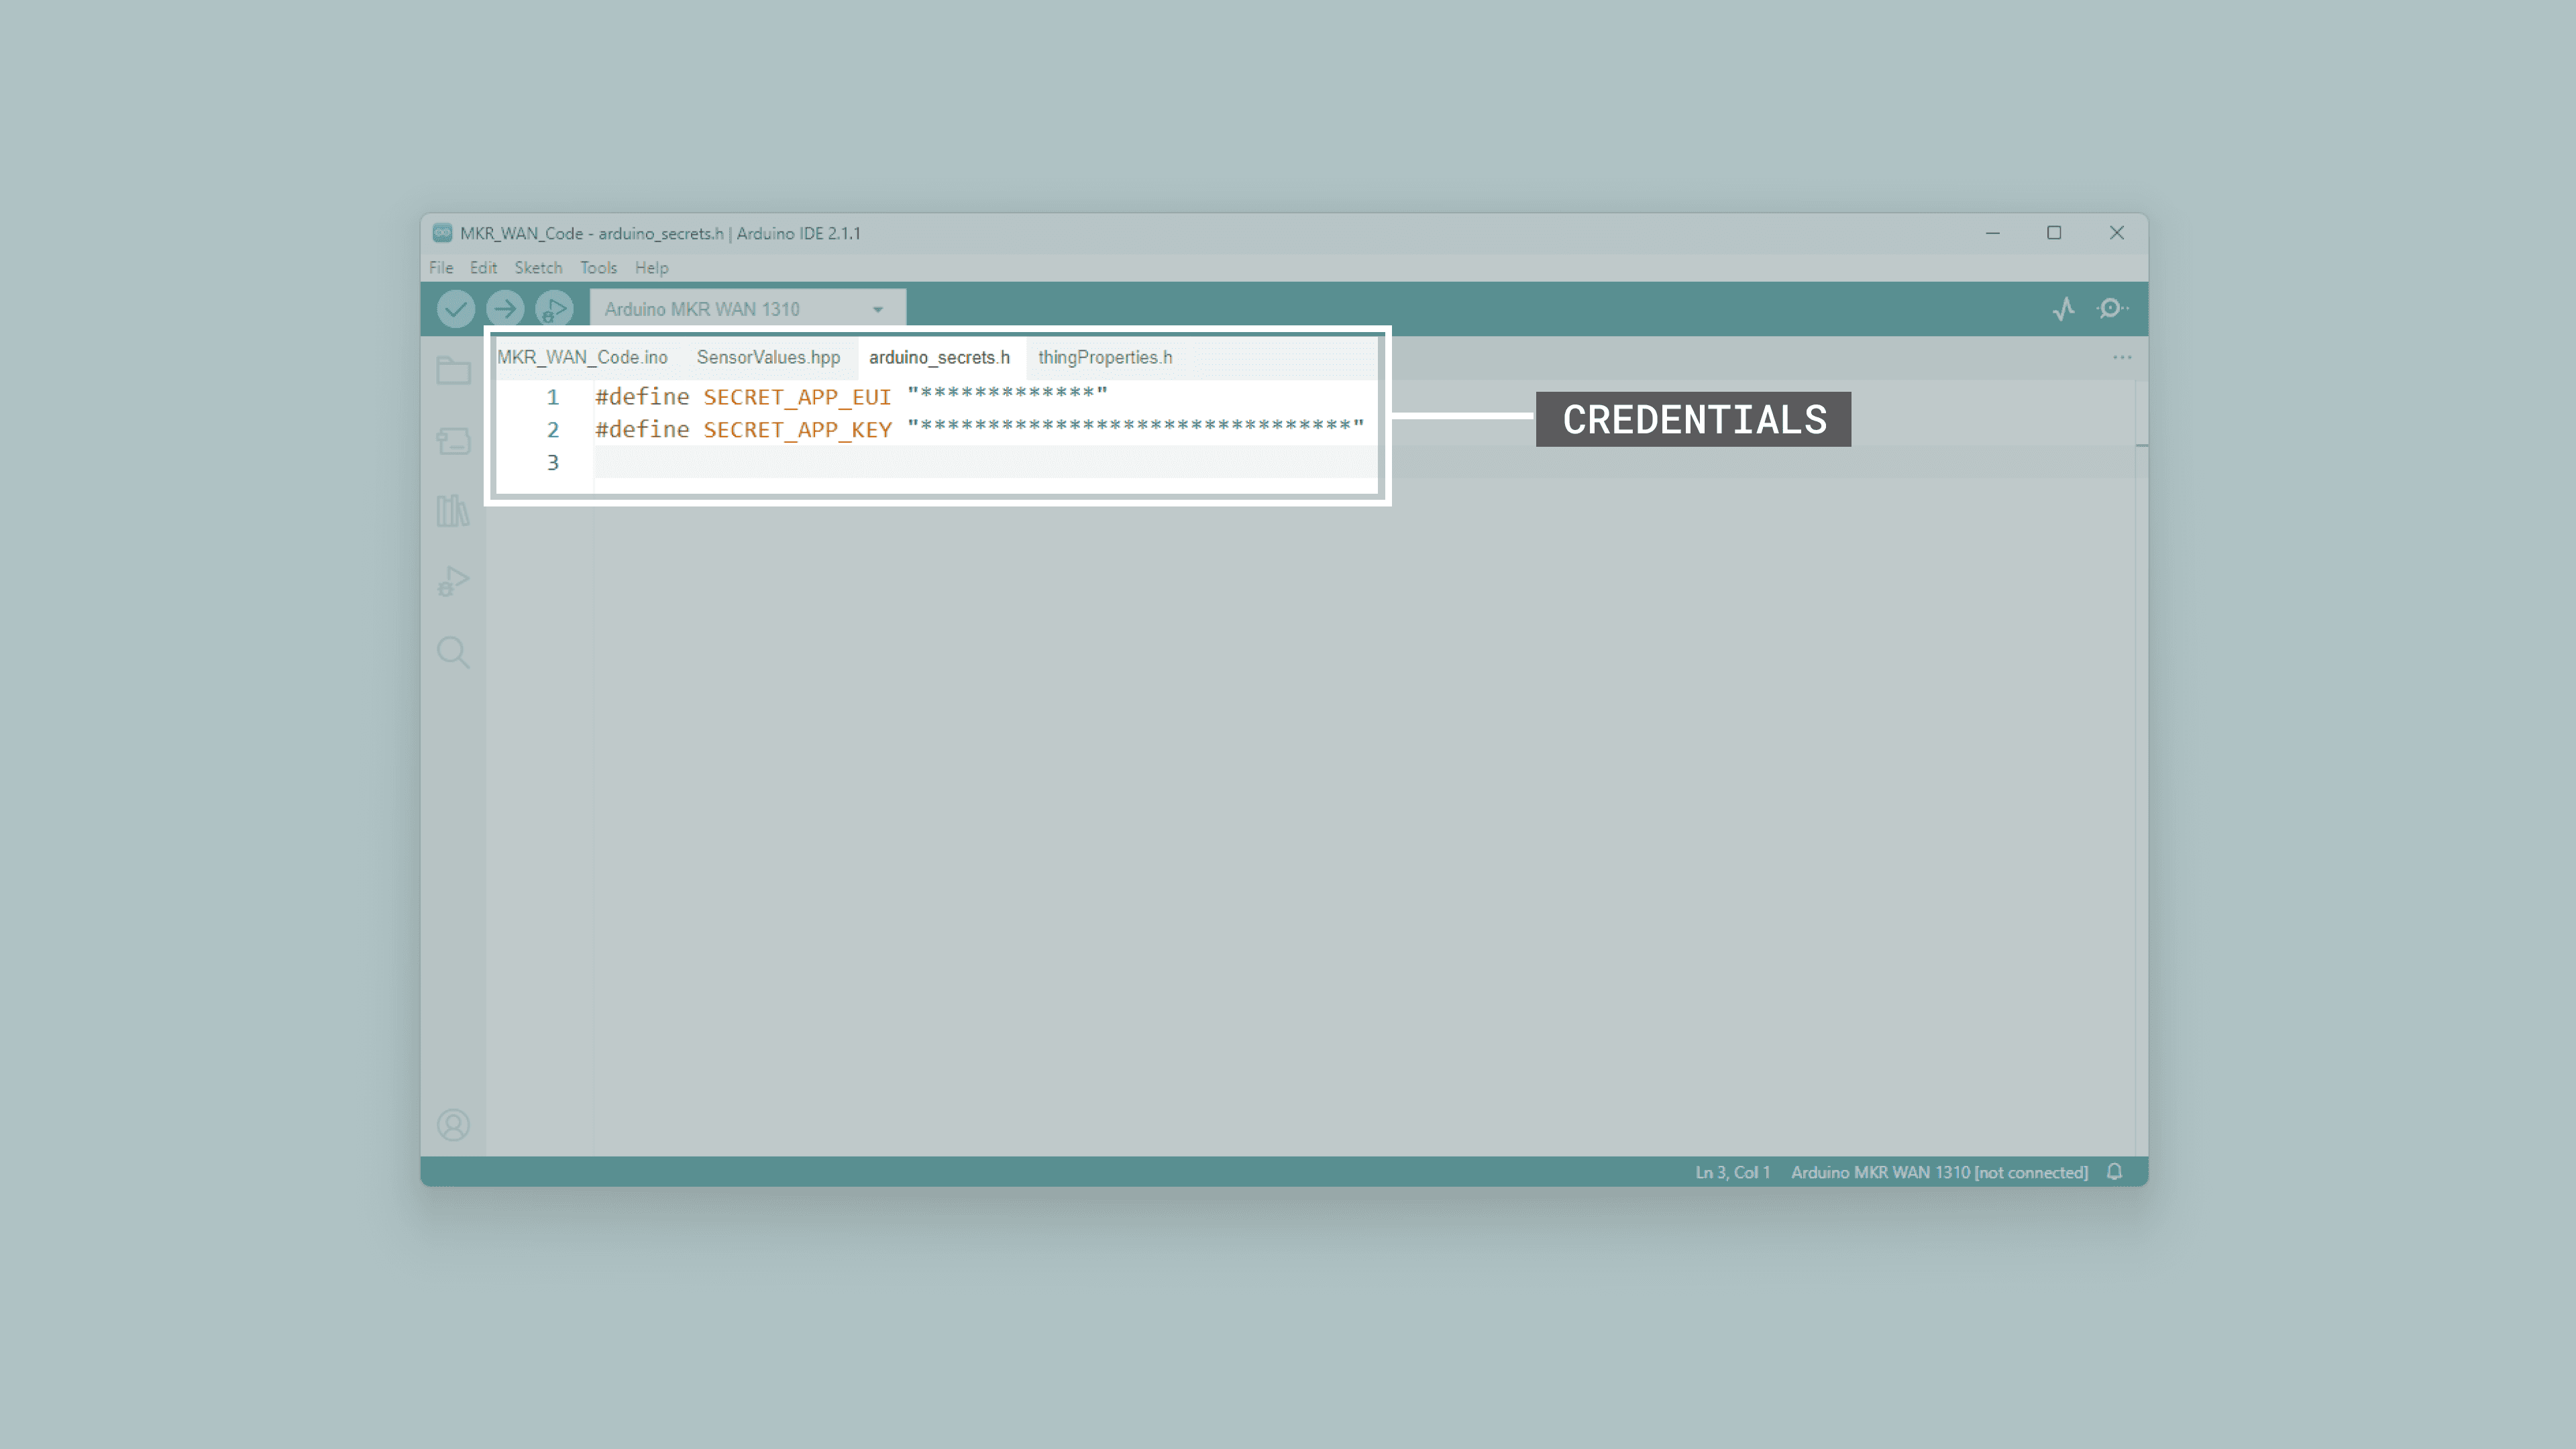The width and height of the screenshot is (2576, 1449).
Task: Open the editor tabs three-dot overflow menu
Action: pyautogui.click(x=2122, y=357)
